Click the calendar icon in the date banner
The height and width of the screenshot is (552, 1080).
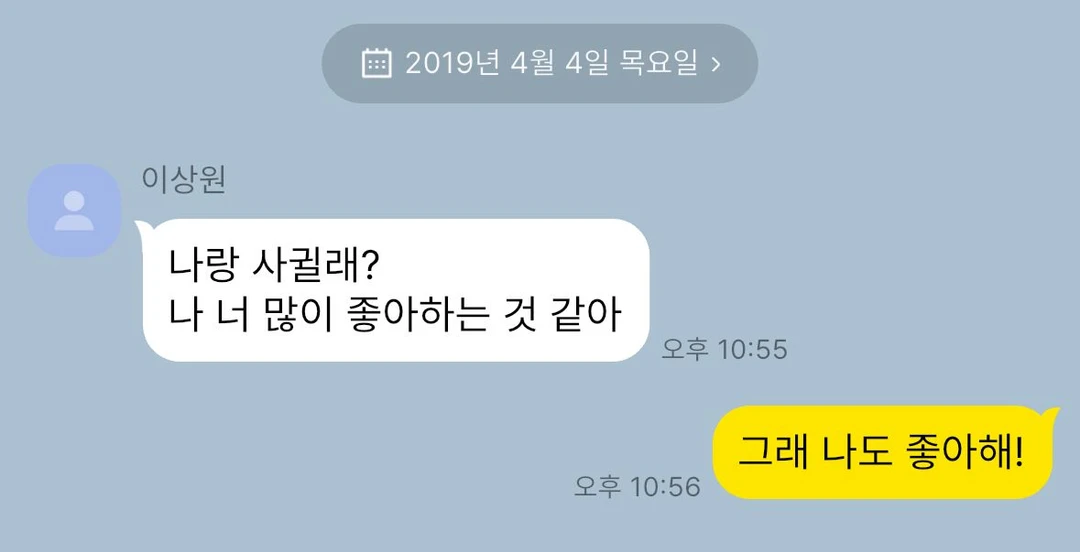(377, 63)
